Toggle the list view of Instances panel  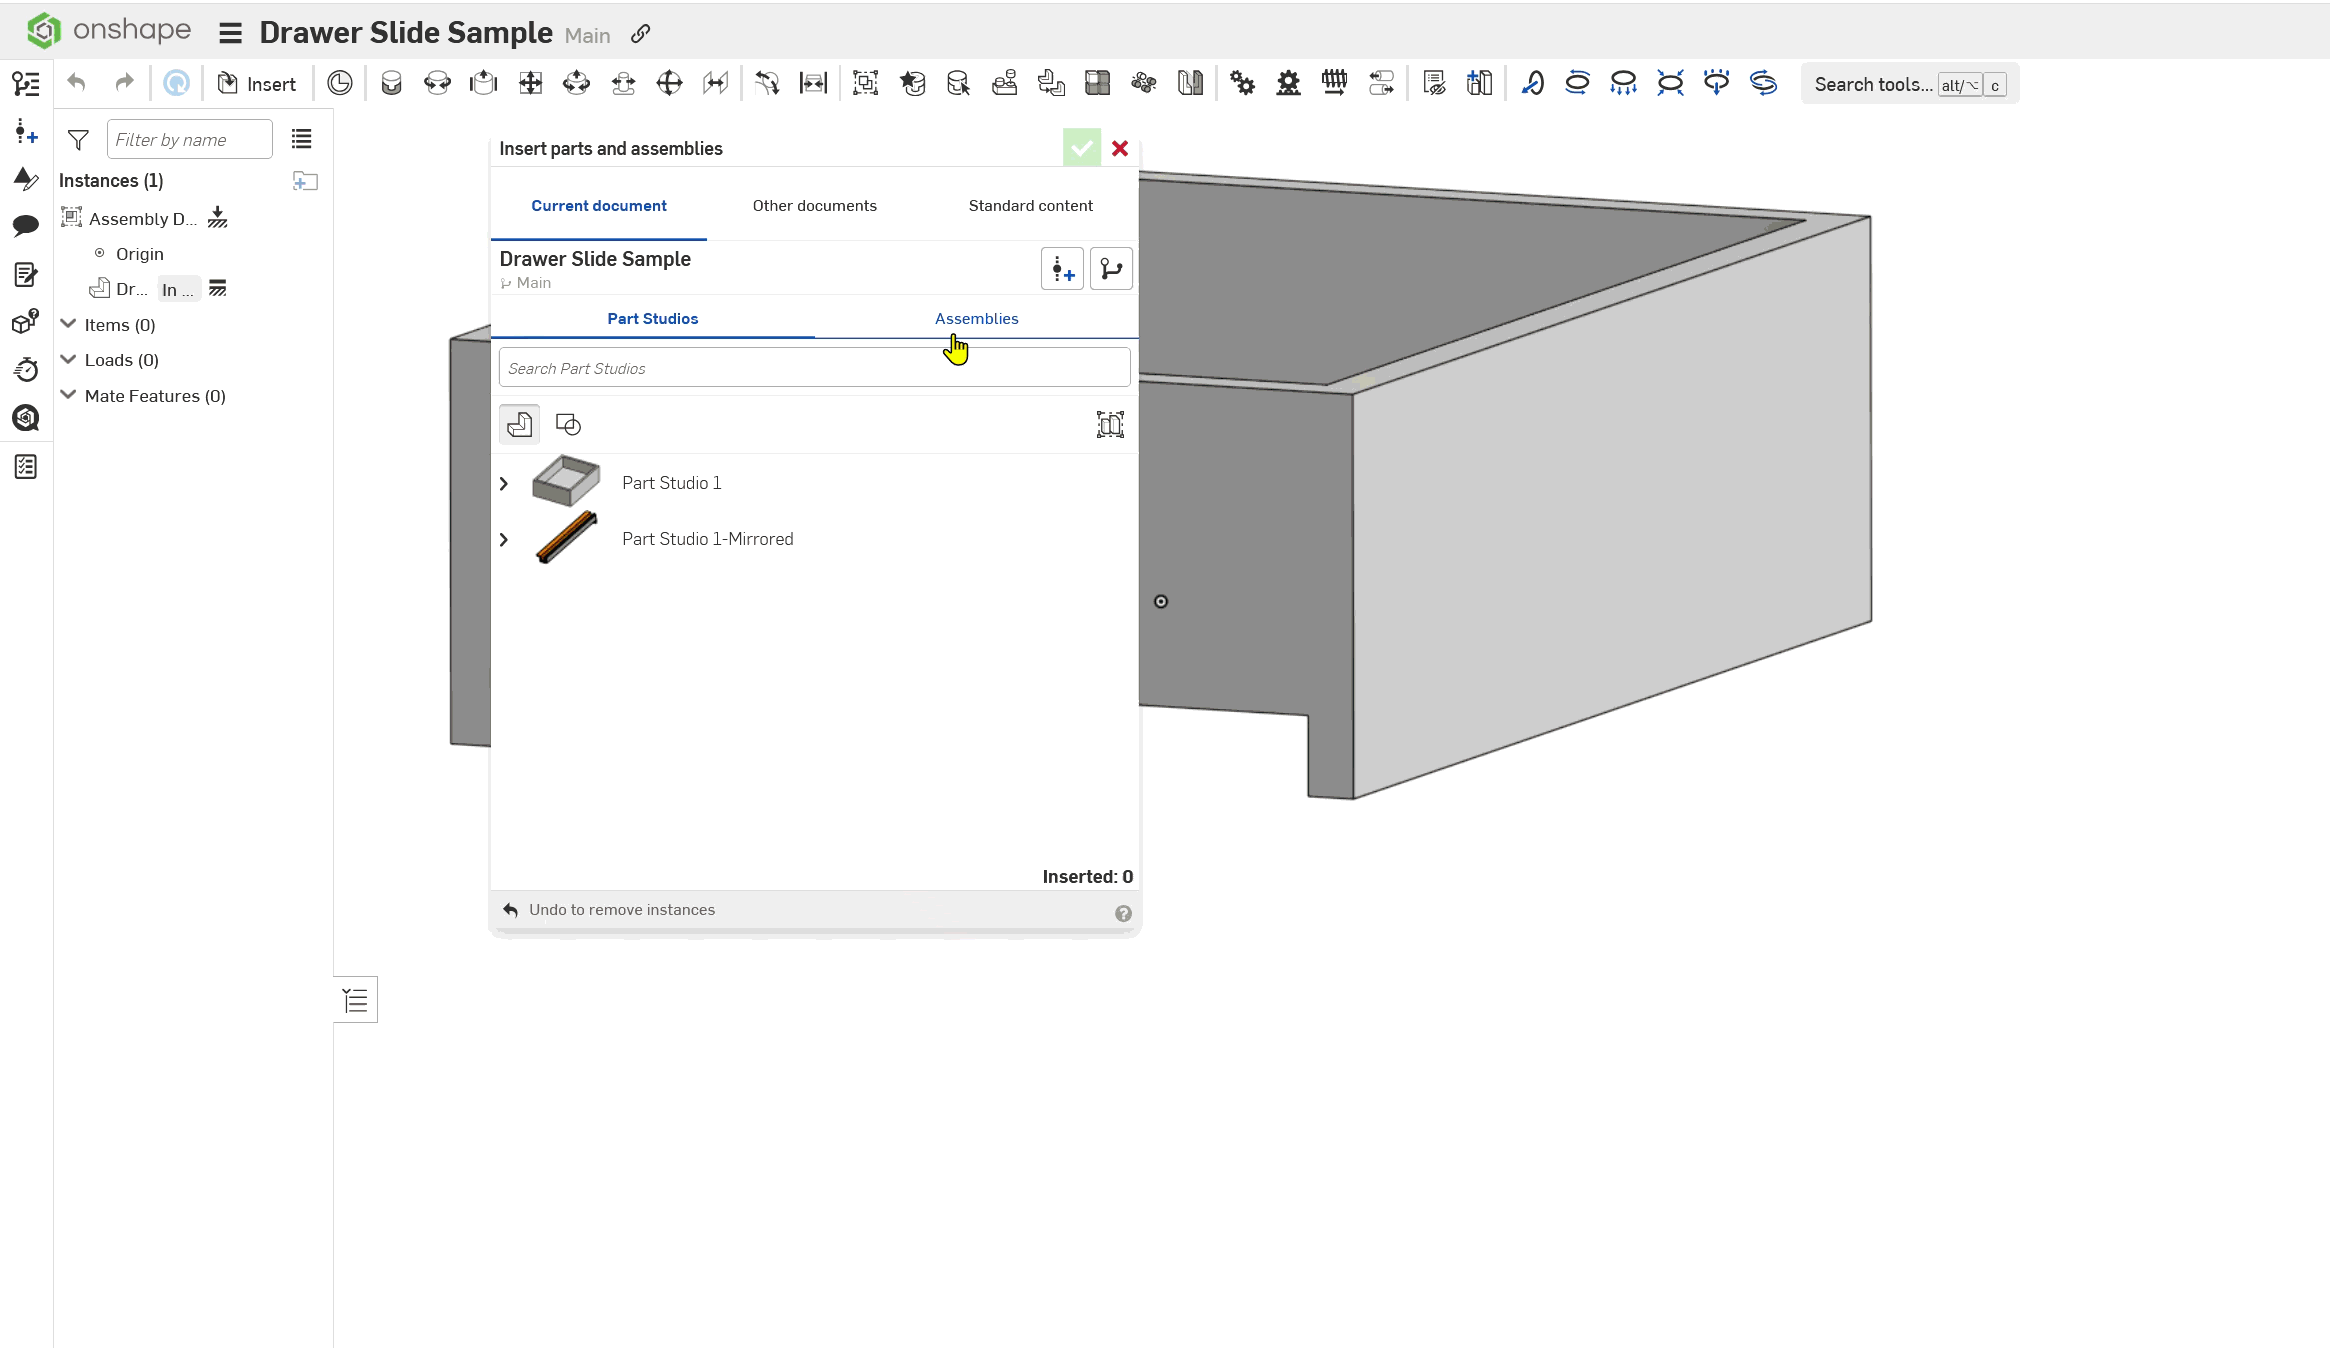[302, 139]
